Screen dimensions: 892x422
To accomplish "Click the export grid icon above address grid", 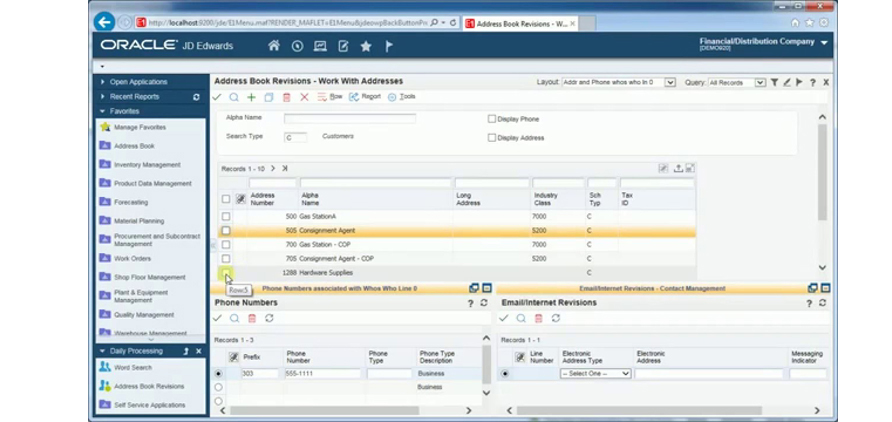I will 678,168.
